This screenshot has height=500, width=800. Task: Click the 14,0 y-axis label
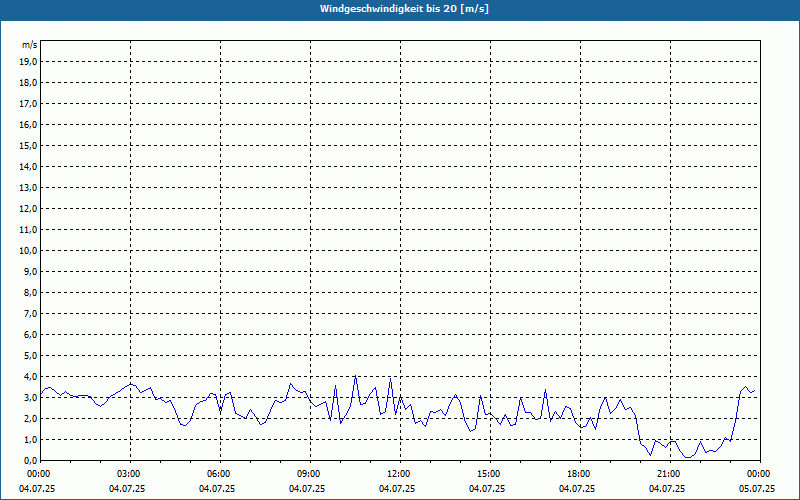(28, 166)
